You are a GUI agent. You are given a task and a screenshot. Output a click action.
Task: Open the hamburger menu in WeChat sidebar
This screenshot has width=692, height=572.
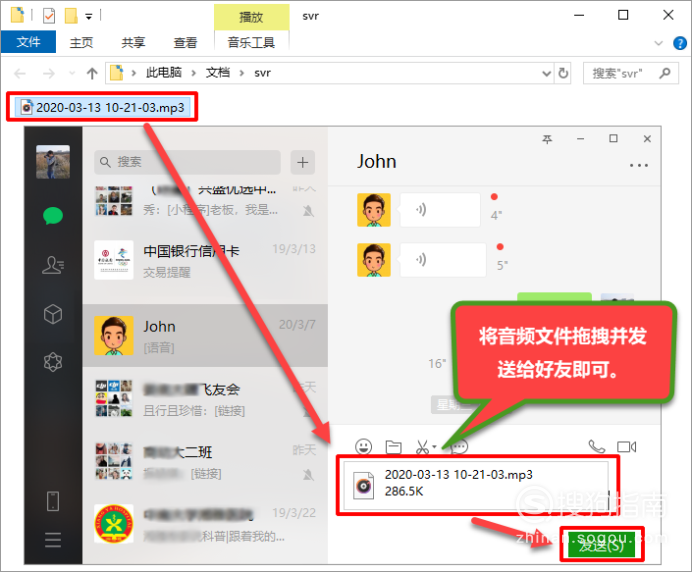[53, 540]
